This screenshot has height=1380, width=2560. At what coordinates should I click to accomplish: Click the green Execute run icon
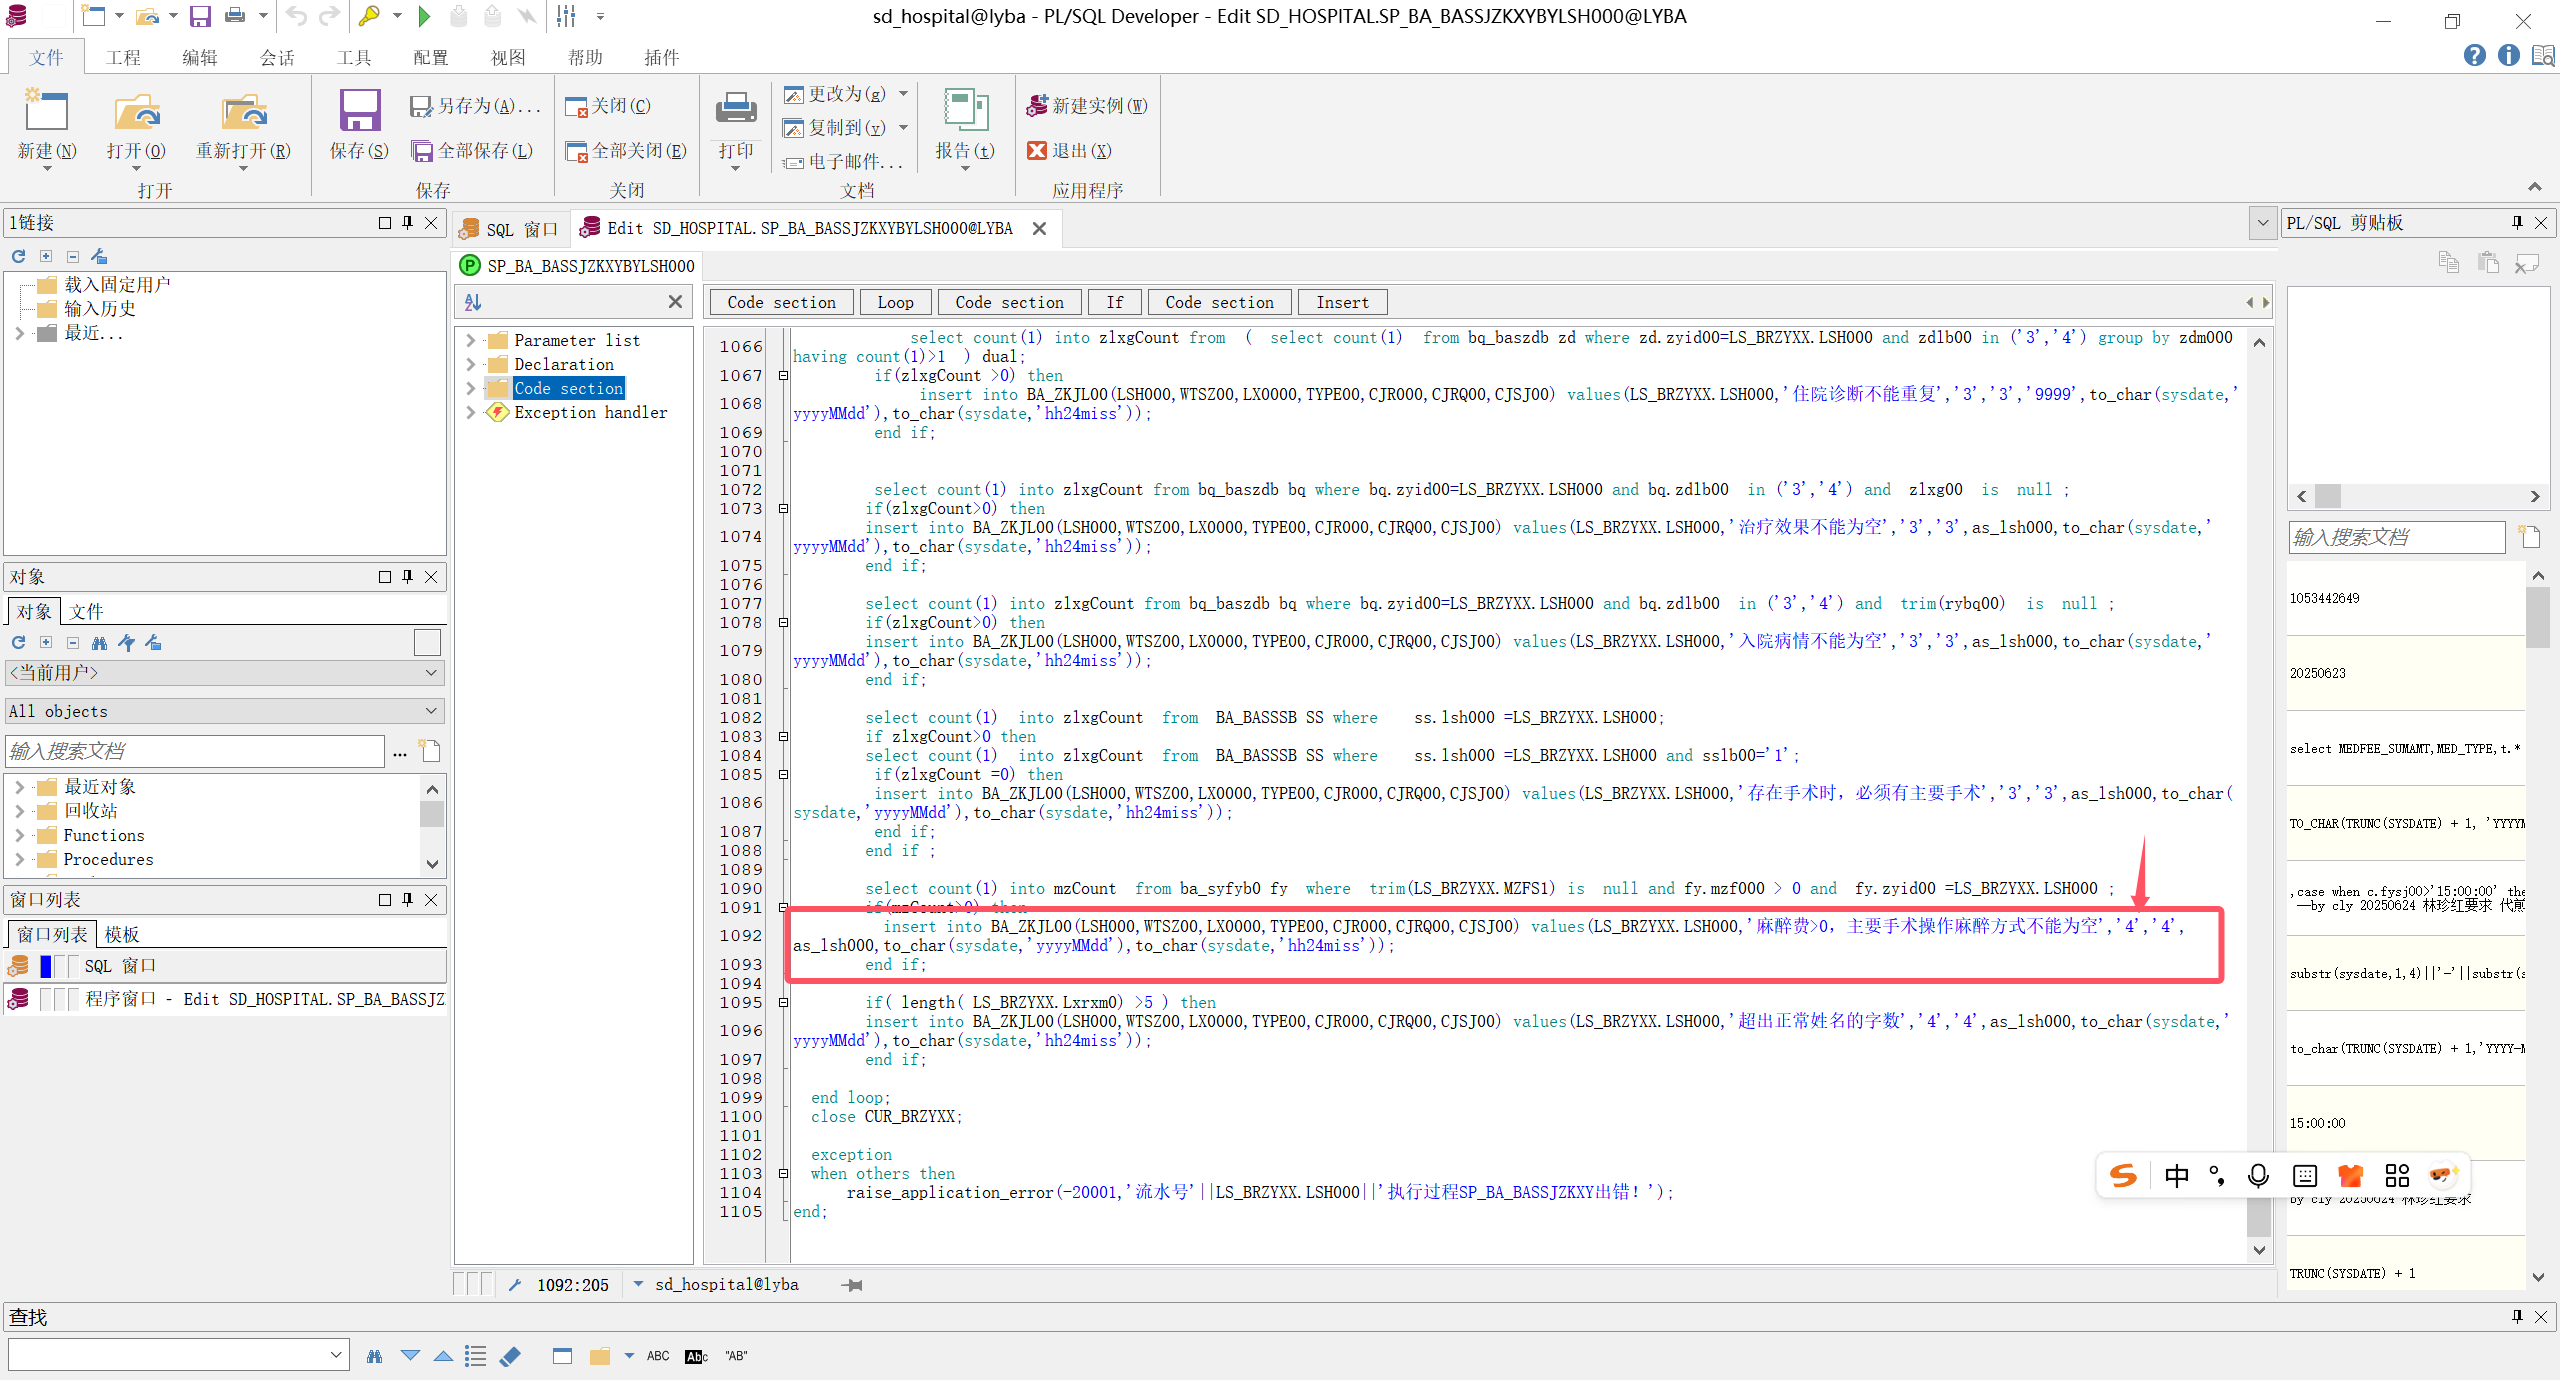coord(424,16)
